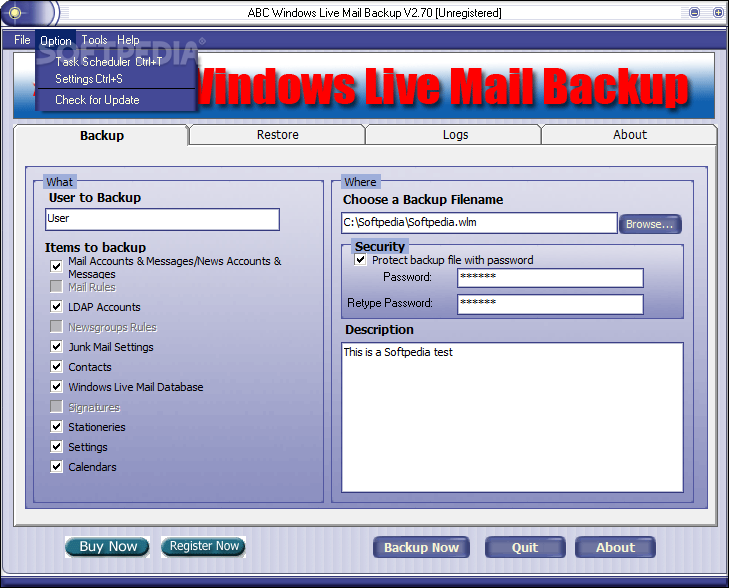Start backup with Backup Now button
This screenshot has height=588, width=729.
421,547
